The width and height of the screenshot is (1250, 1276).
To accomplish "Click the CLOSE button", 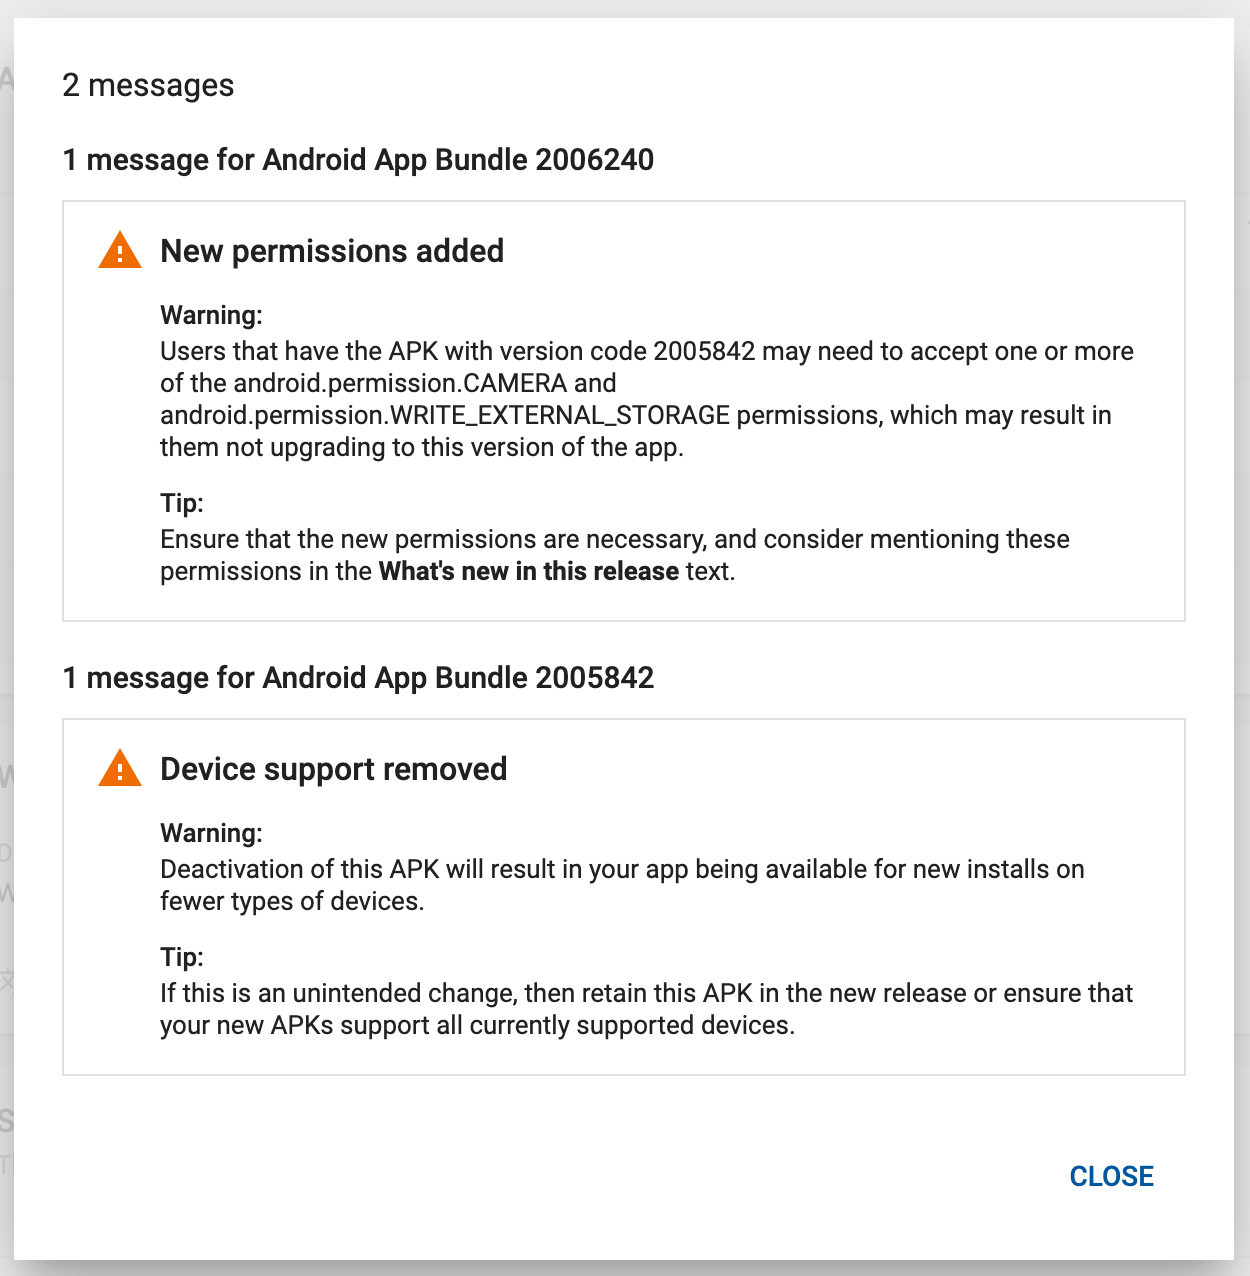I will click(1111, 1177).
